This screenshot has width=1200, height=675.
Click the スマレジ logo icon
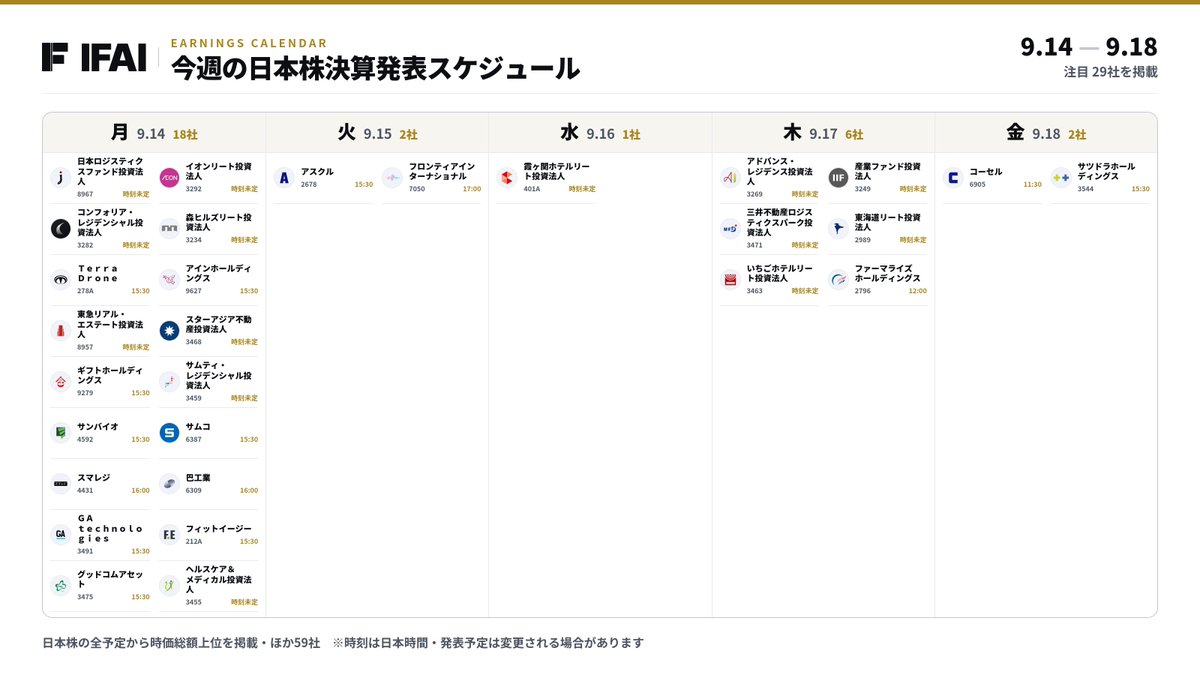61,484
